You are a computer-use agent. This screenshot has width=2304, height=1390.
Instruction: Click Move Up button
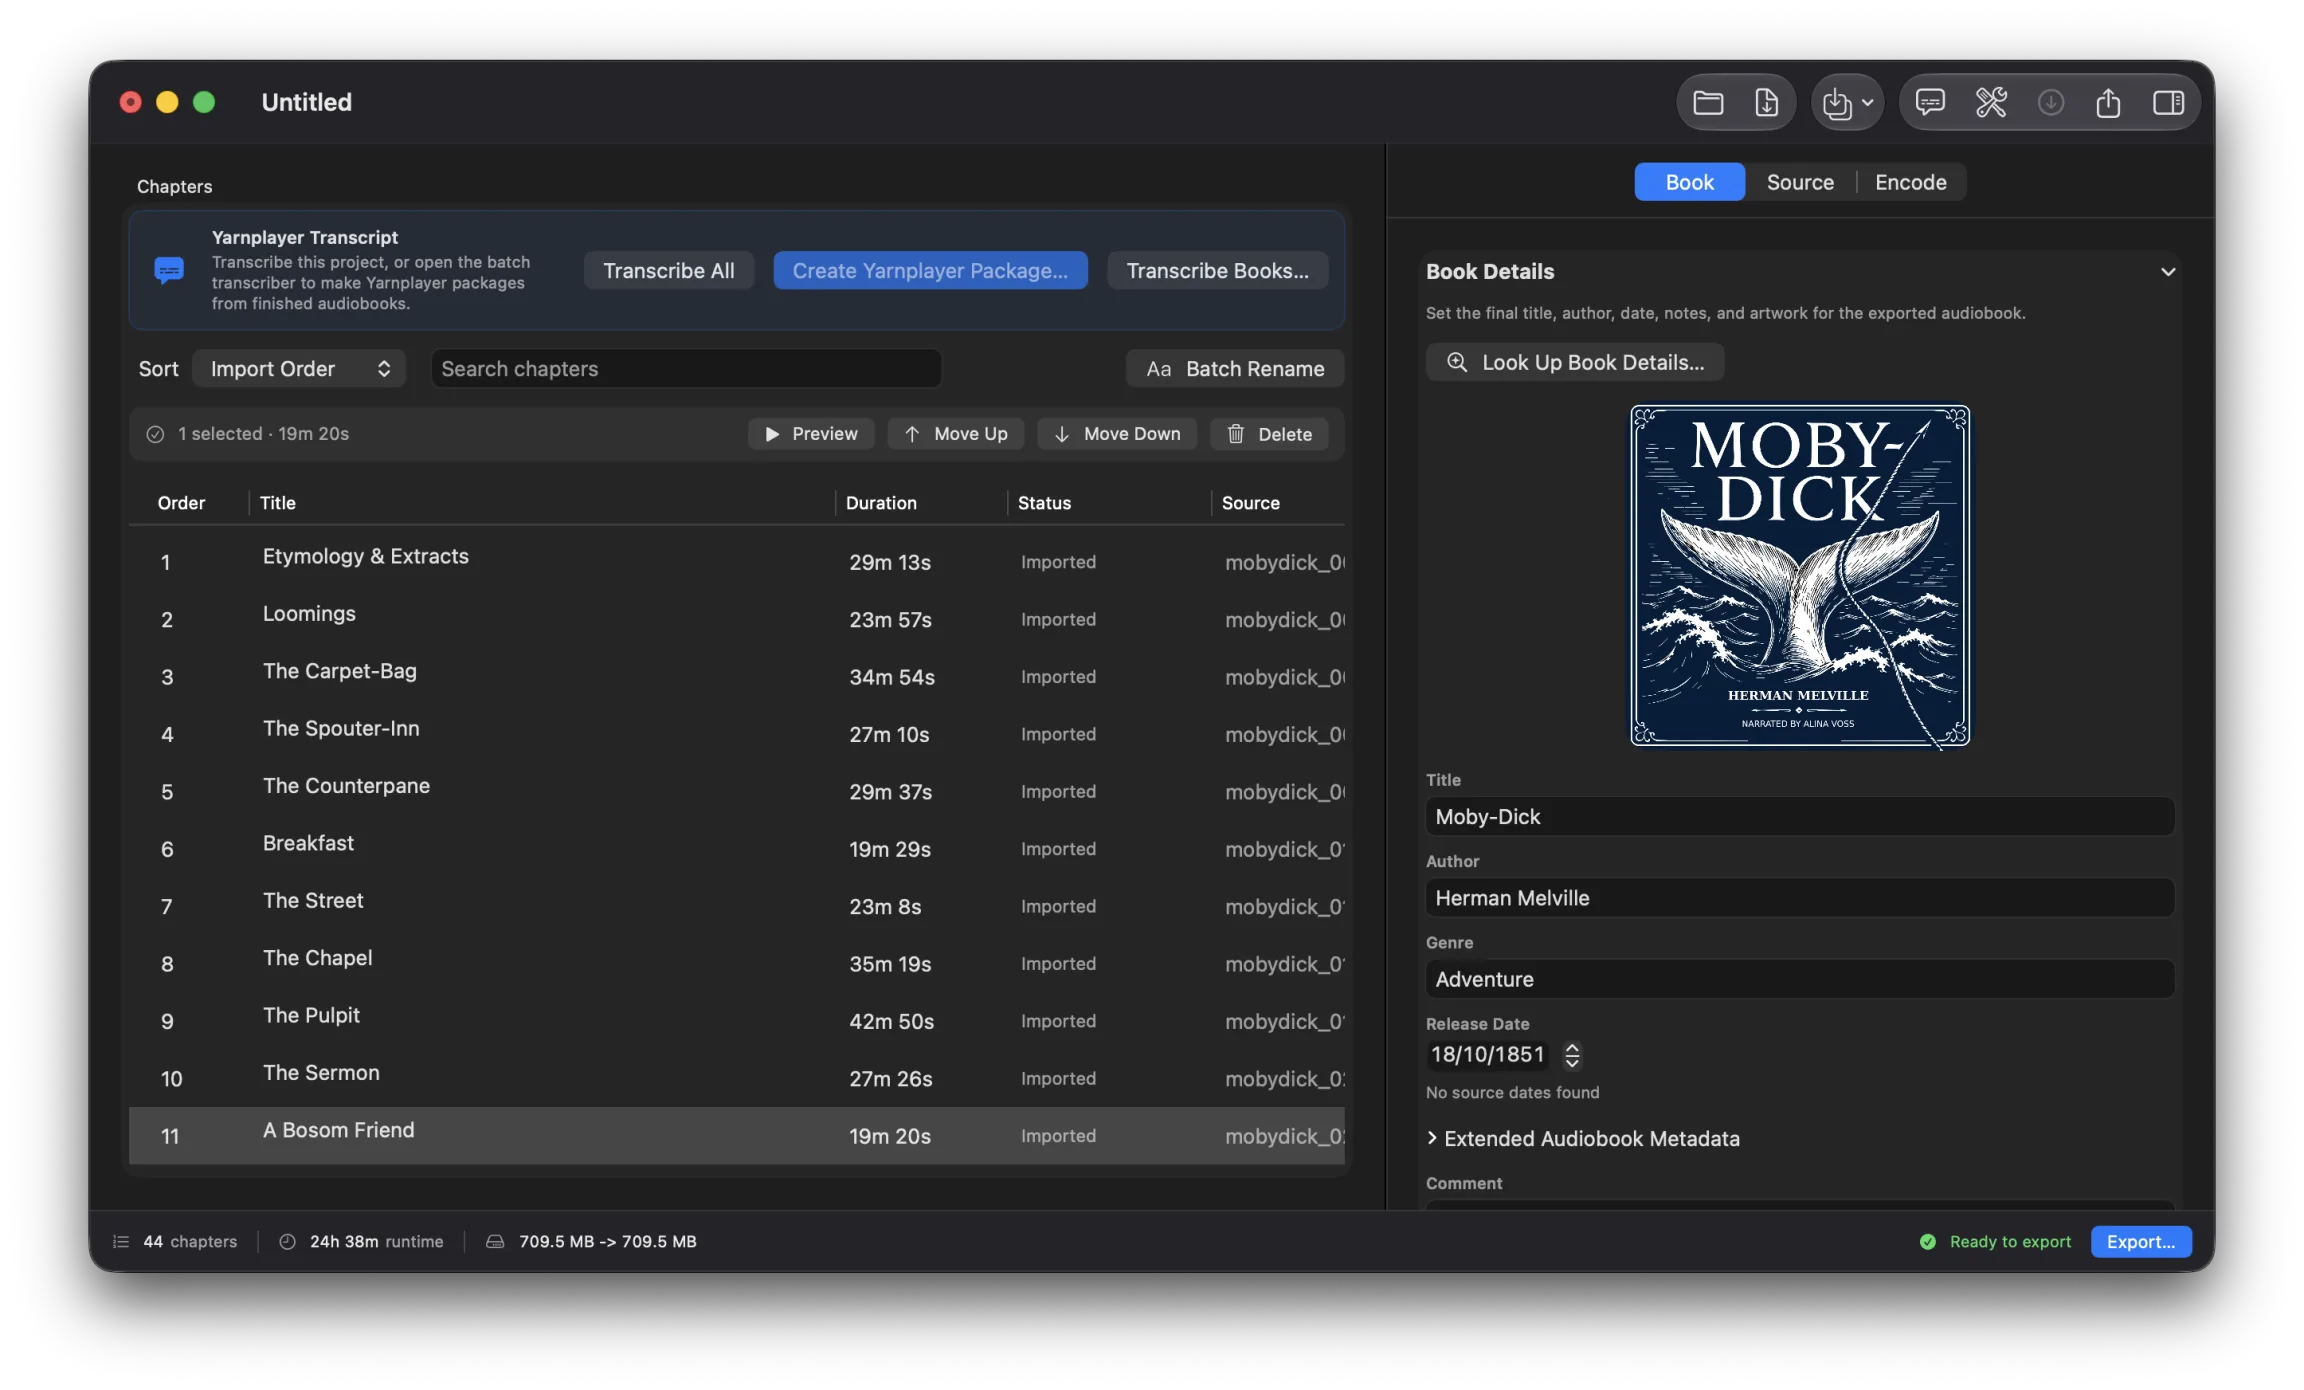[x=955, y=434]
